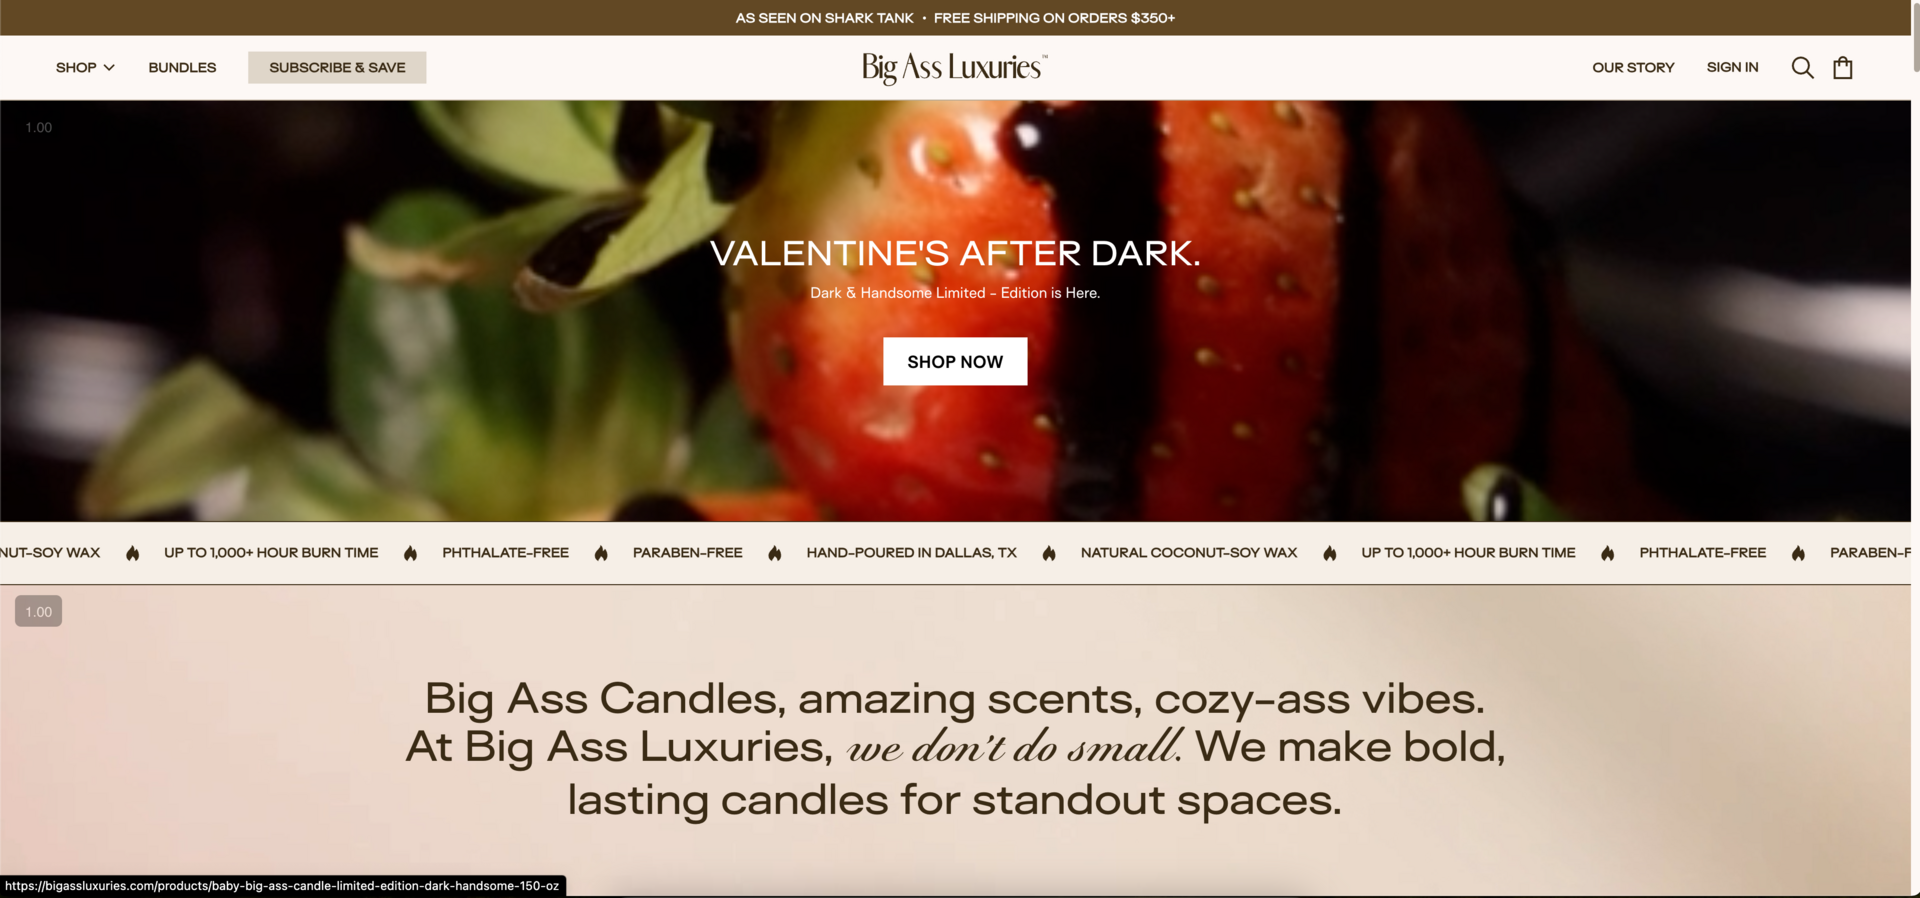Click the SIGN IN link
1920x898 pixels.
[1732, 67]
